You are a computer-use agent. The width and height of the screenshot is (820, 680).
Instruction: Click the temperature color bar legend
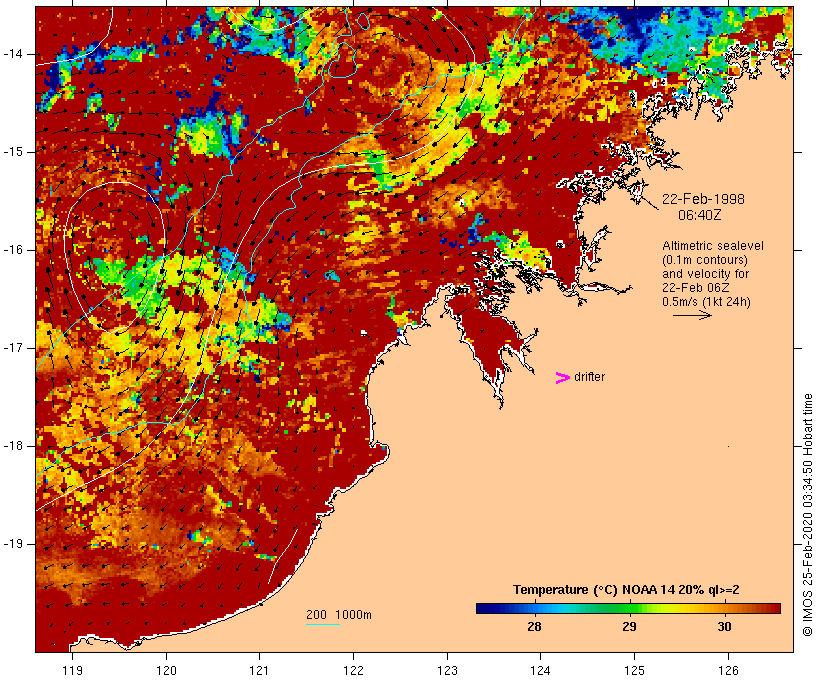pyautogui.click(x=628, y=608)
